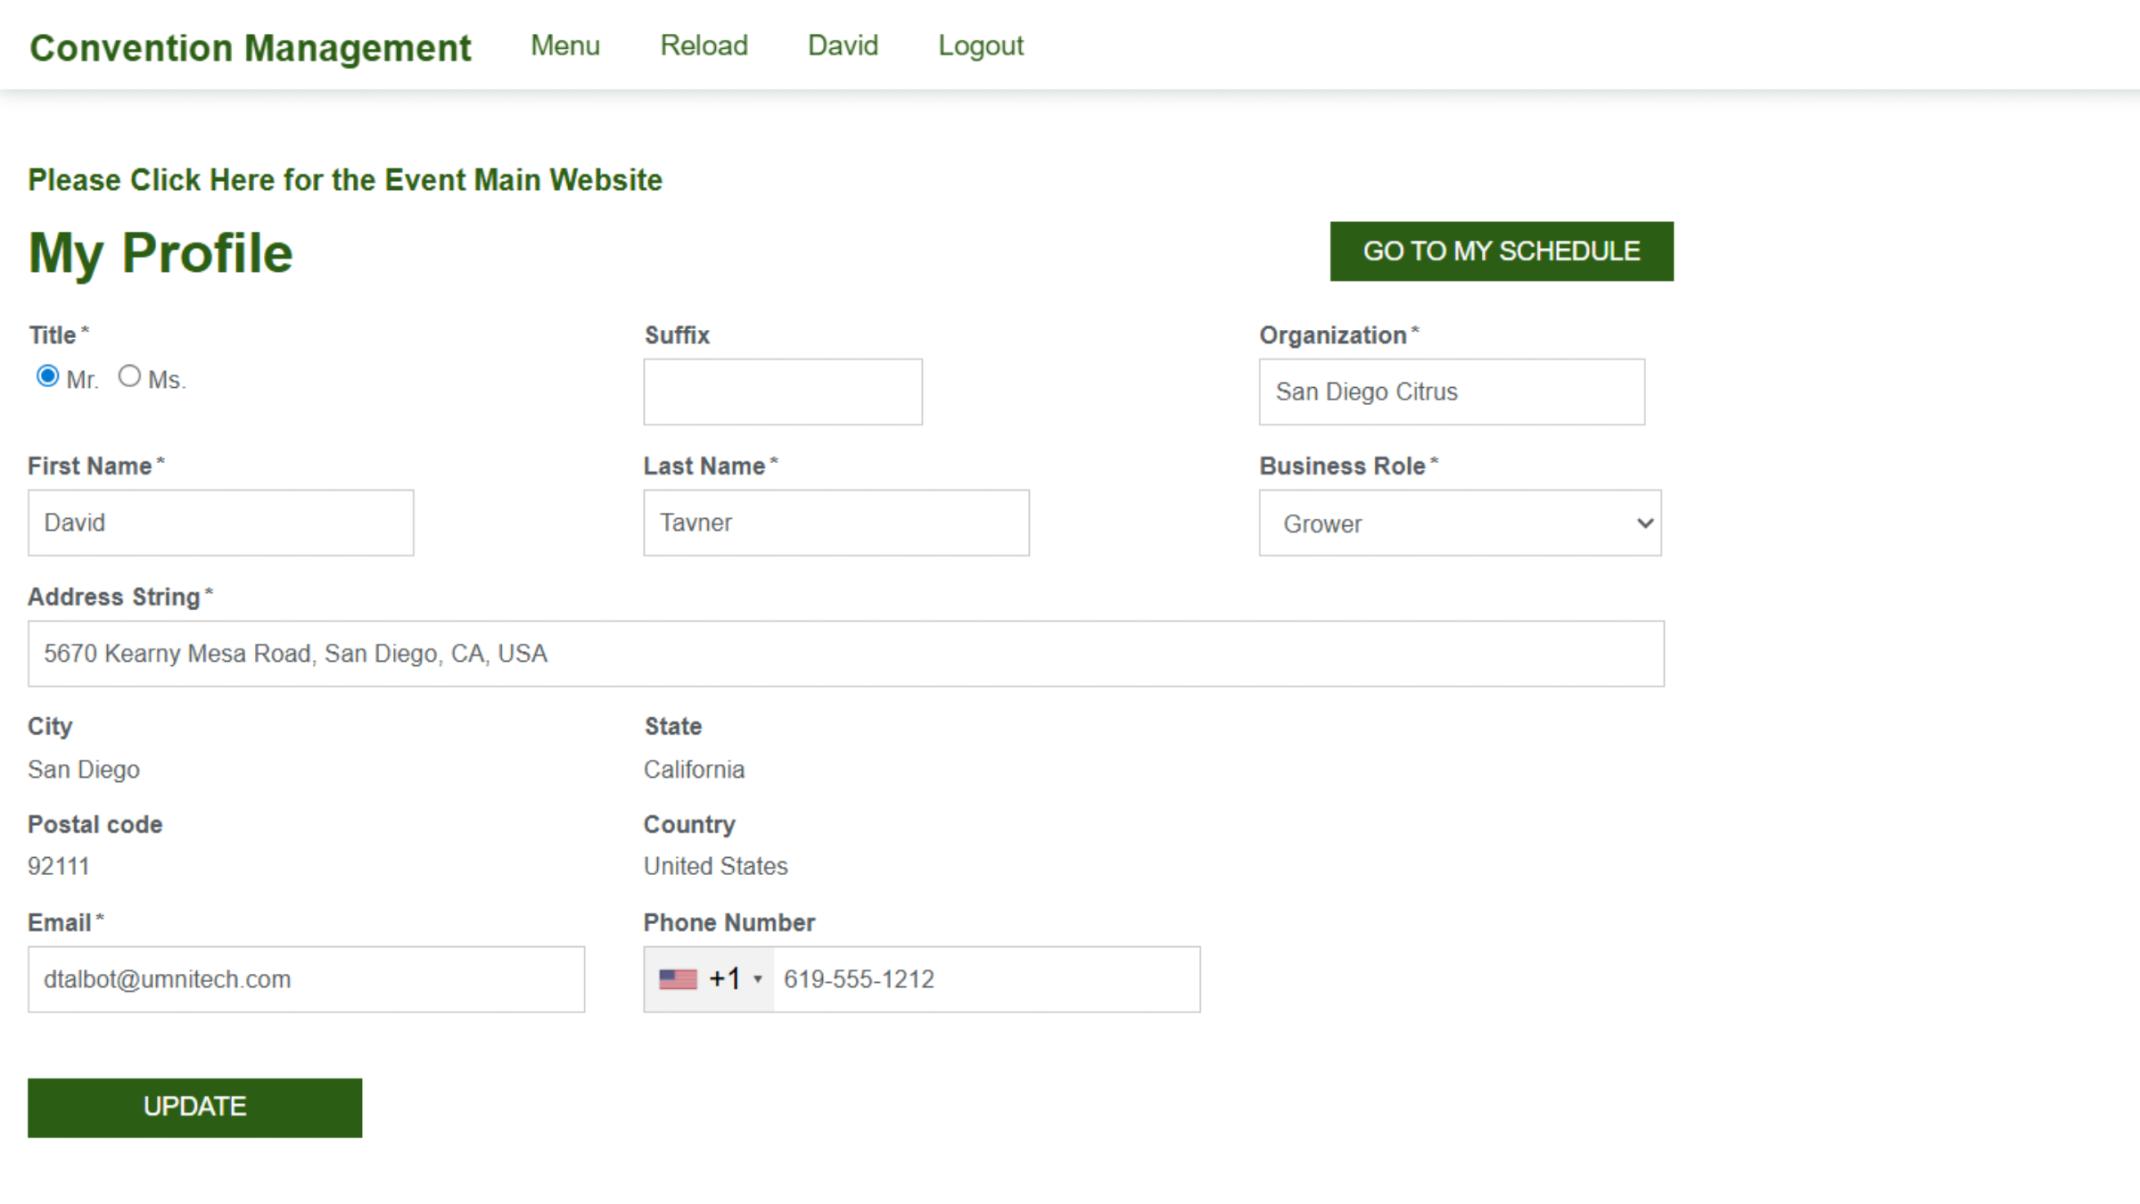Click the My Profile heading
The width and height of the screenshot is (2140, 1204).
click(160, 253)
